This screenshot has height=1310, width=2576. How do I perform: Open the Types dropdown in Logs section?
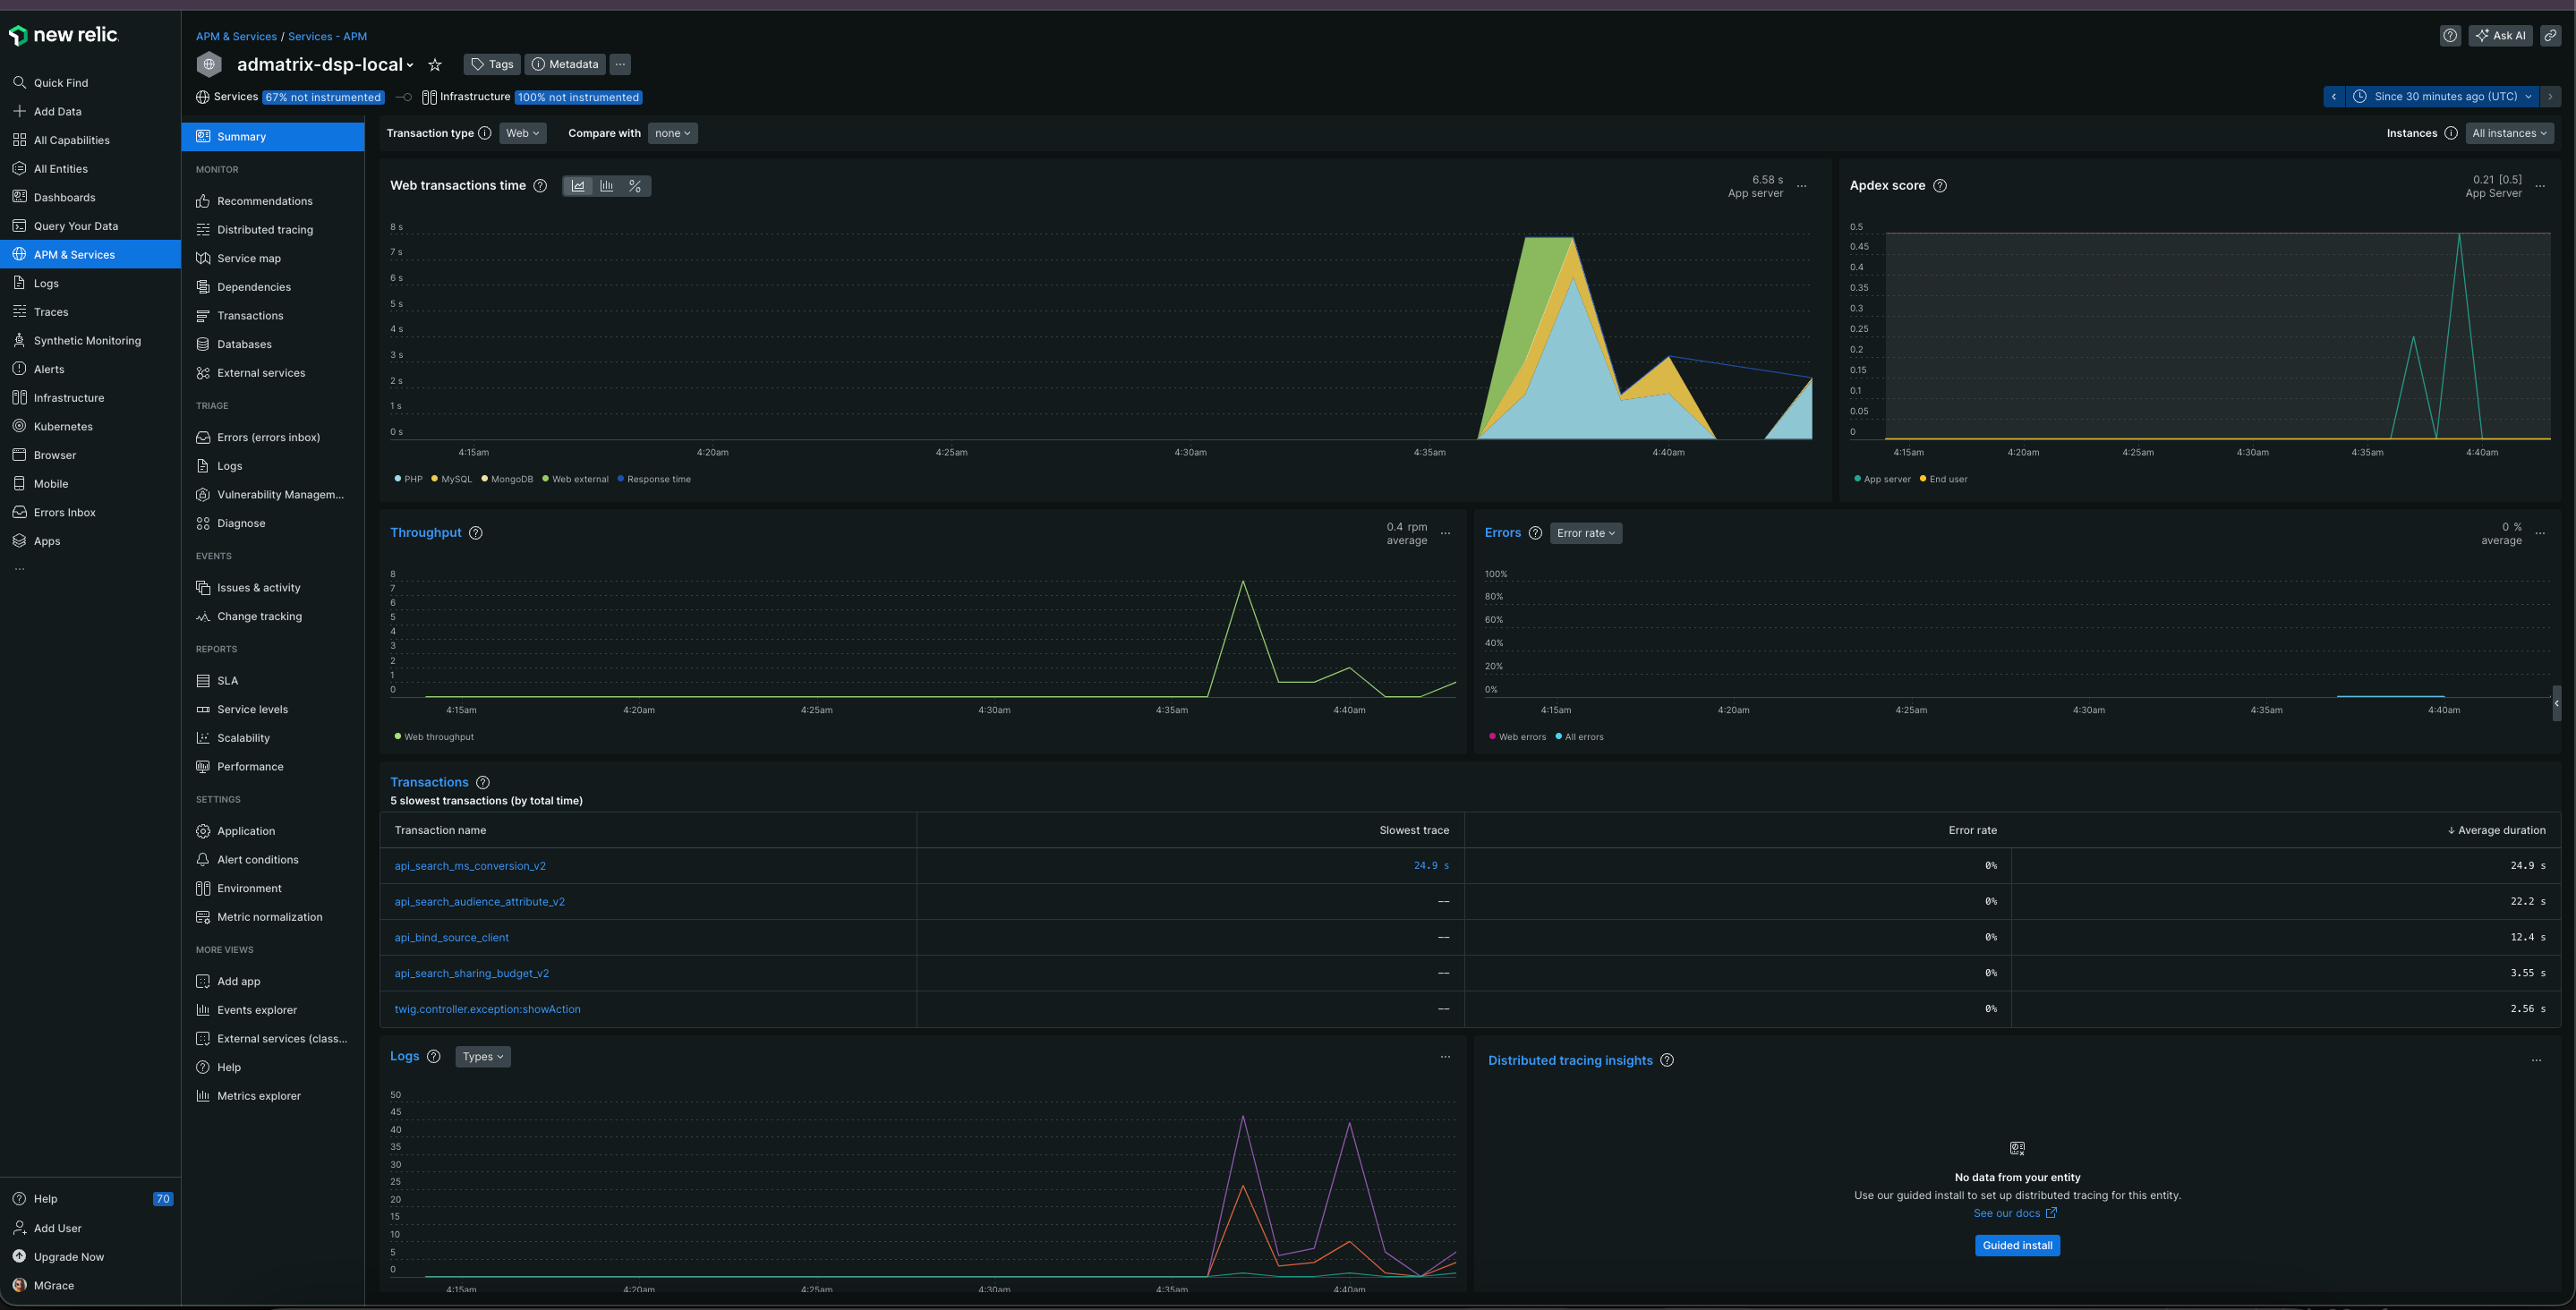point(482,1056)
